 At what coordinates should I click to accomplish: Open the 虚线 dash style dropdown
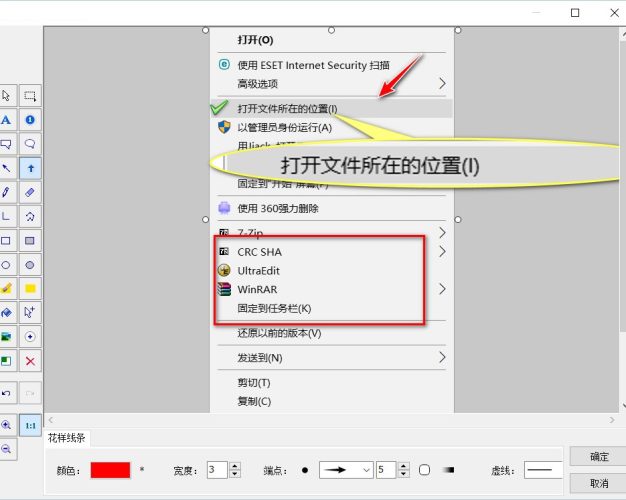[543, 470]
